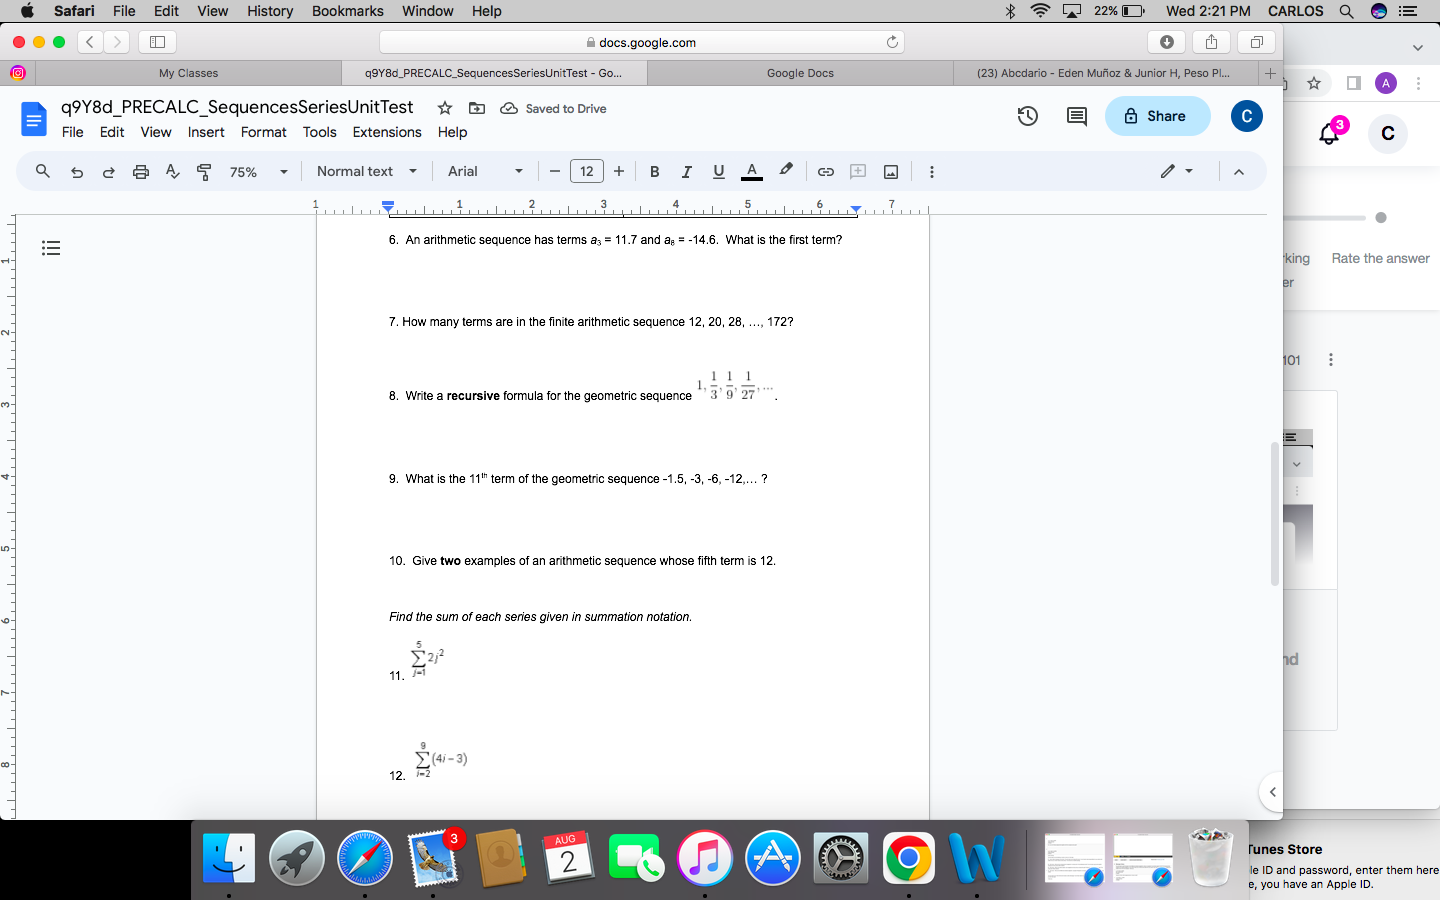Insert a link using the link icon
Viewport: 1440px width, 900px height.
click(826, 171)
